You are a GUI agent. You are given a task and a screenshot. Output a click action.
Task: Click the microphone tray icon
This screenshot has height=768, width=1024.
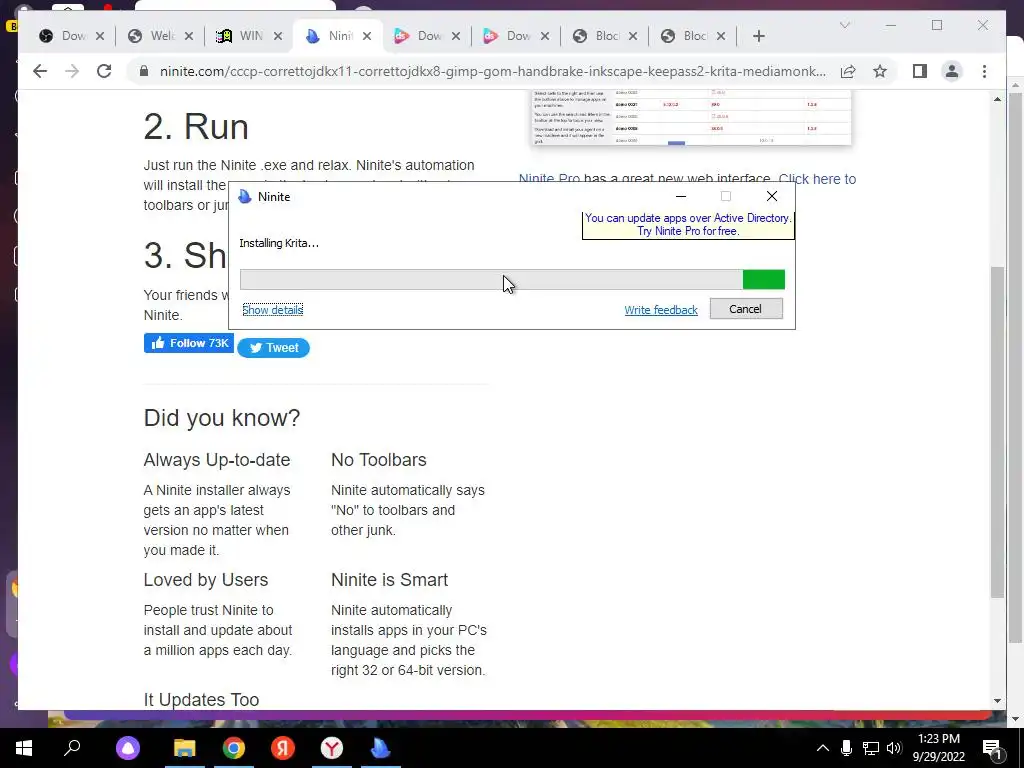pyautogui.click(x=846, y=748)
